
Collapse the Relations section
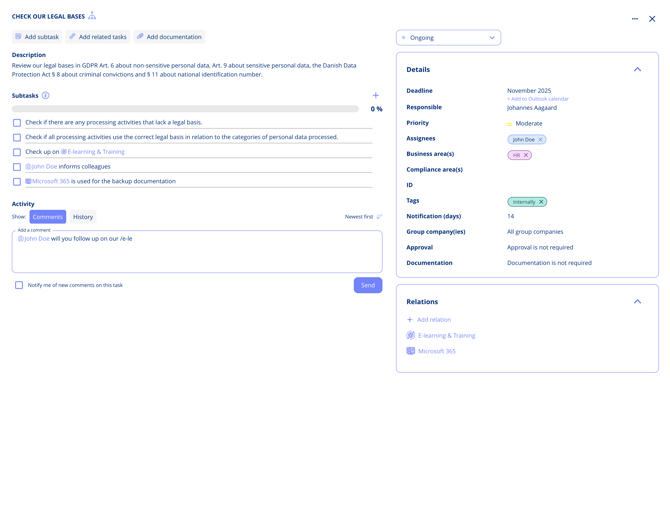638,302
